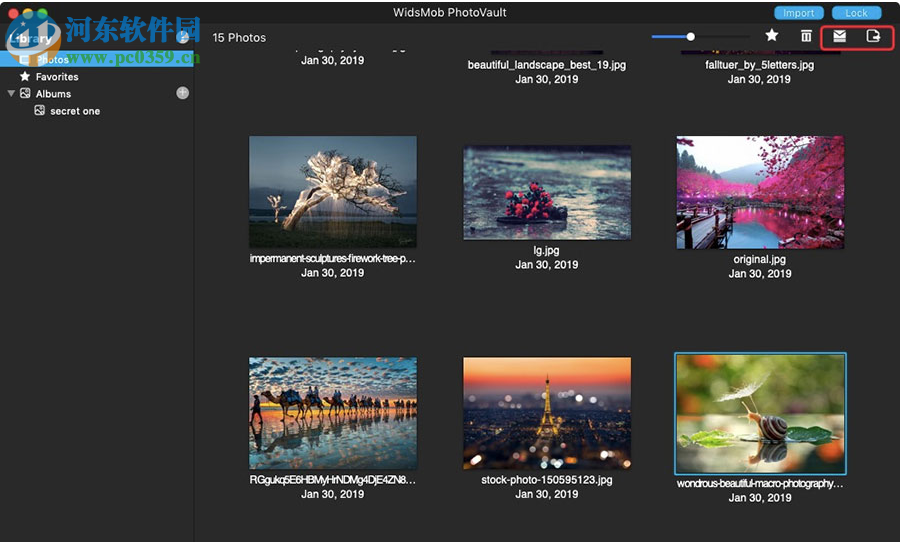902x548 pixels.
Task: Click 'falltuer_by_5letters.jpg' file name
Action: pos(759,65)
